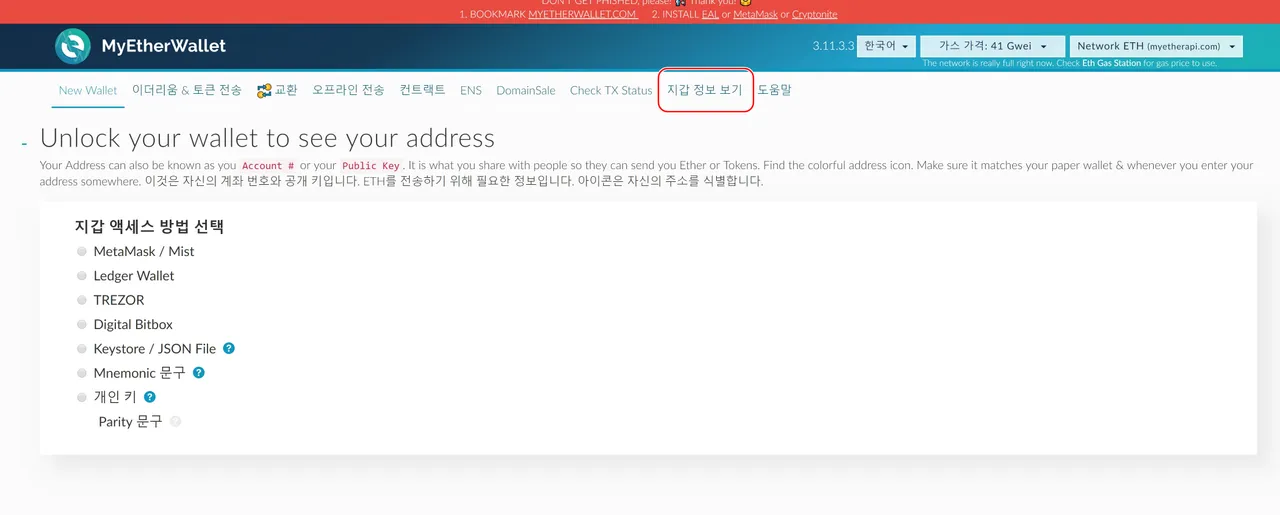Open the 도움말 tab
Image resolution: width=1280 pixels, height=515 pixels.
tap(774, 90)
